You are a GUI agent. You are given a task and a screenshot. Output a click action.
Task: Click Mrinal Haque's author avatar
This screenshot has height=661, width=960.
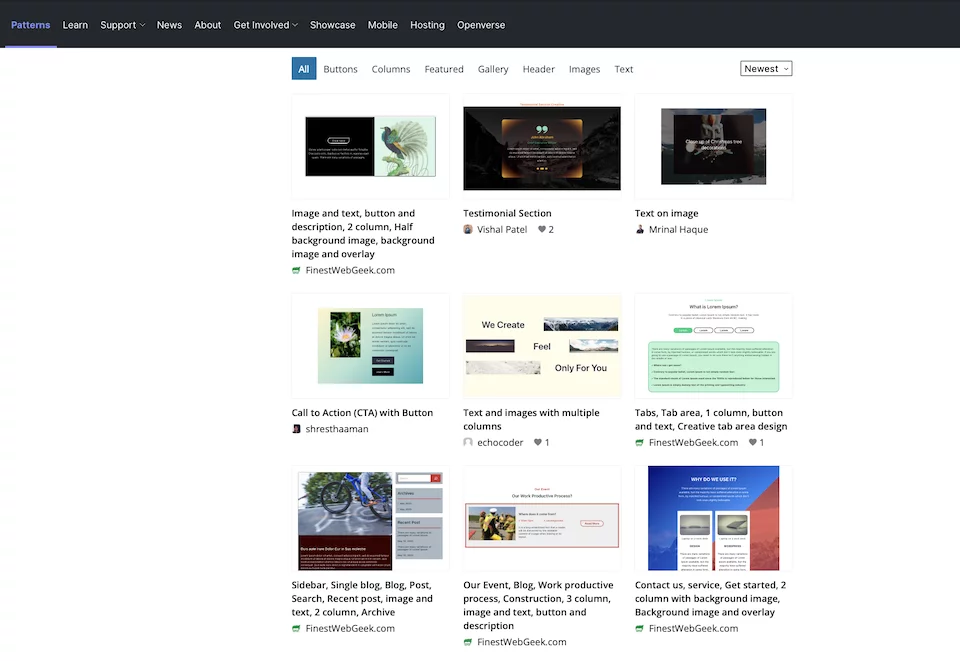pos(640,229)
